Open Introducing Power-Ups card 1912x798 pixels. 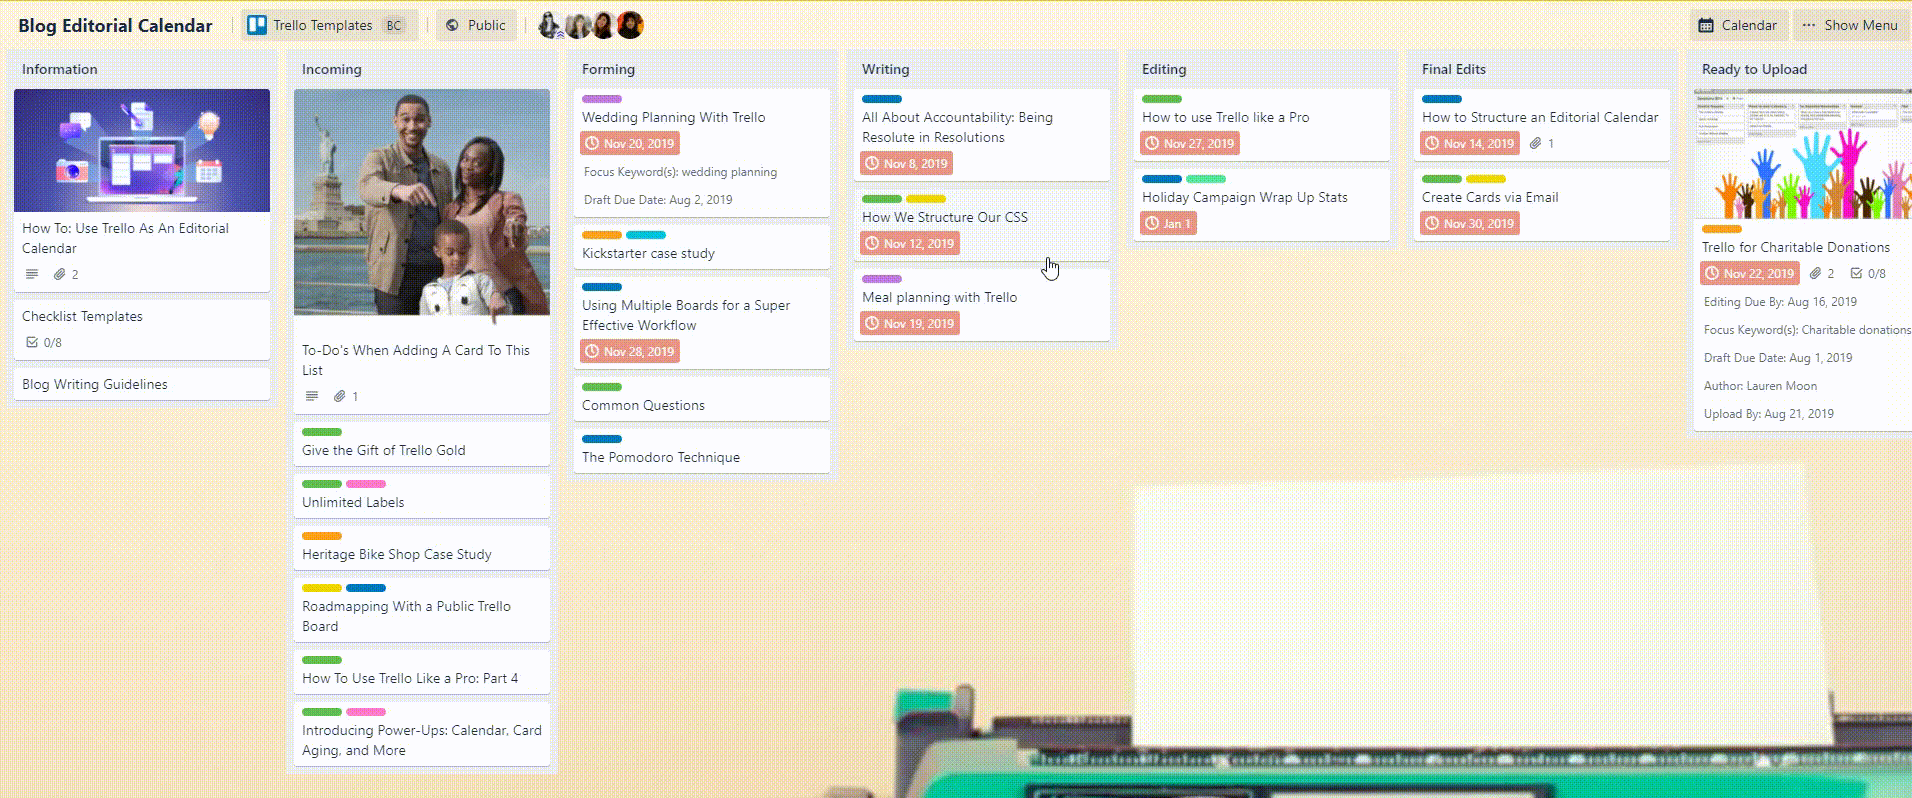coord(422,734)
